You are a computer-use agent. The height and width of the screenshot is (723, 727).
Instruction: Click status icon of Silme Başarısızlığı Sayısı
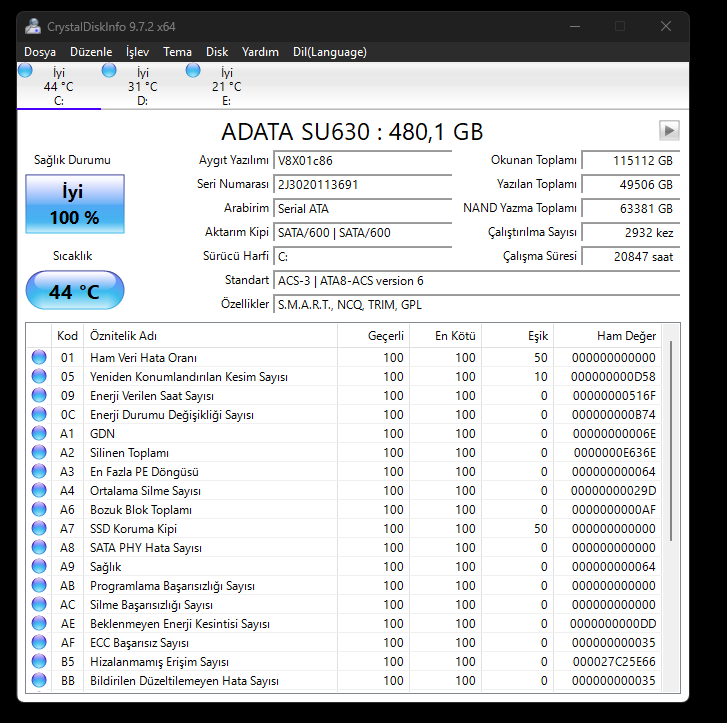[39, 604]
